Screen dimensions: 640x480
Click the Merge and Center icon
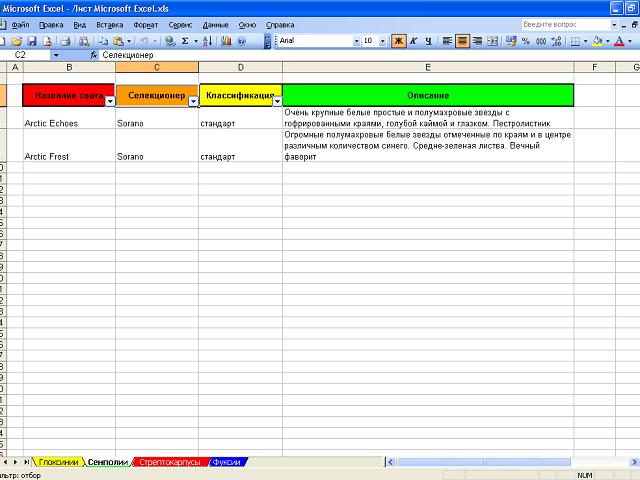click(x=493, y=41)
